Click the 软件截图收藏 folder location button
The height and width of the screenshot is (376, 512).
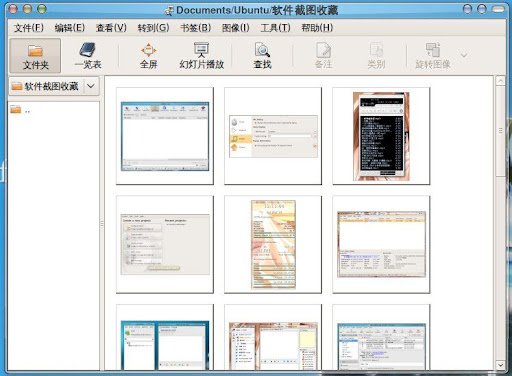coord(46,86)
